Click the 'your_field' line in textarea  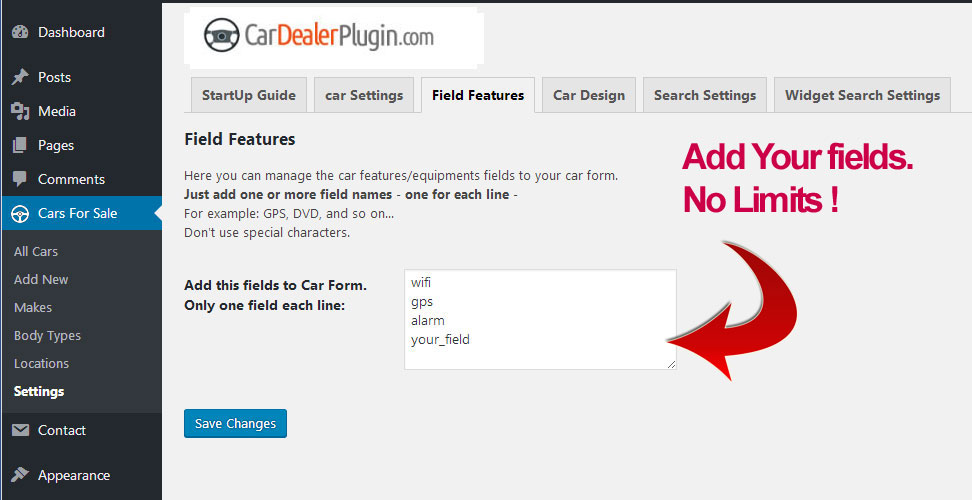440,340
